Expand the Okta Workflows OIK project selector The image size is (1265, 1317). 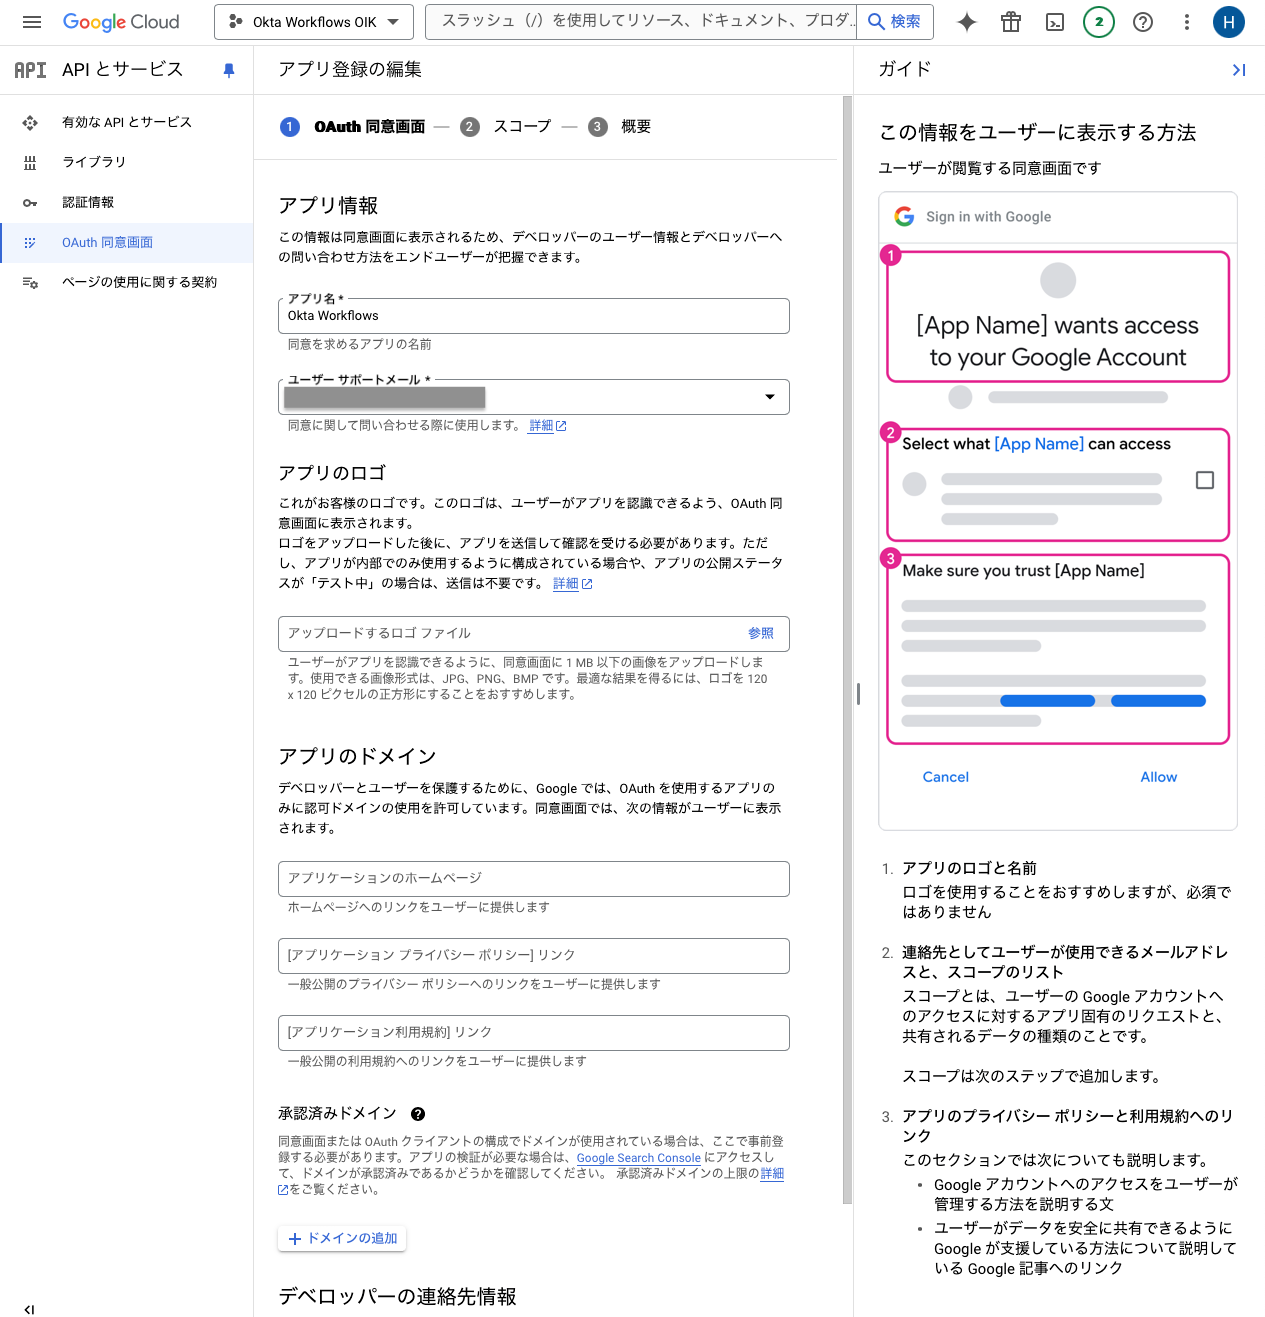pyautogui.click(x=314, y=22)
